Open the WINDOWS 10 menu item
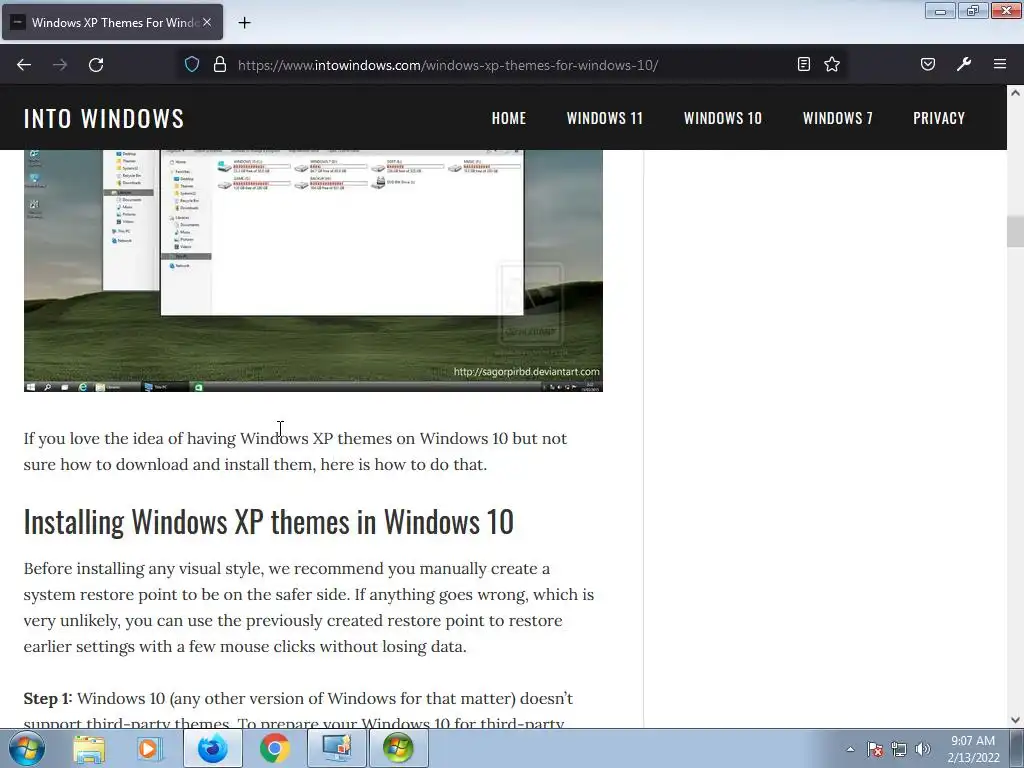 point(723,118)
